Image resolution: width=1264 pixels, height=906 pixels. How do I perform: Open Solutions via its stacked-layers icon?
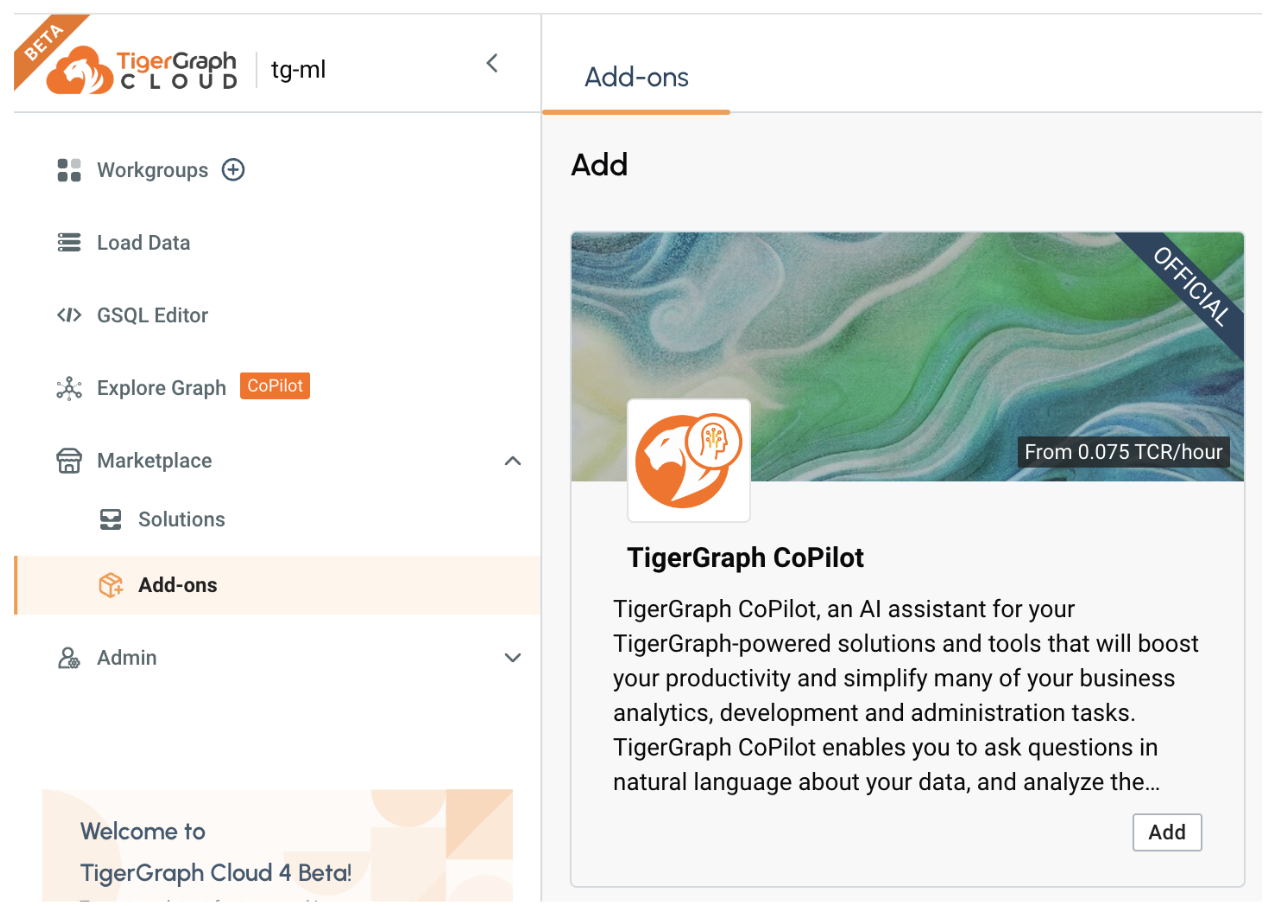(108, 519)
